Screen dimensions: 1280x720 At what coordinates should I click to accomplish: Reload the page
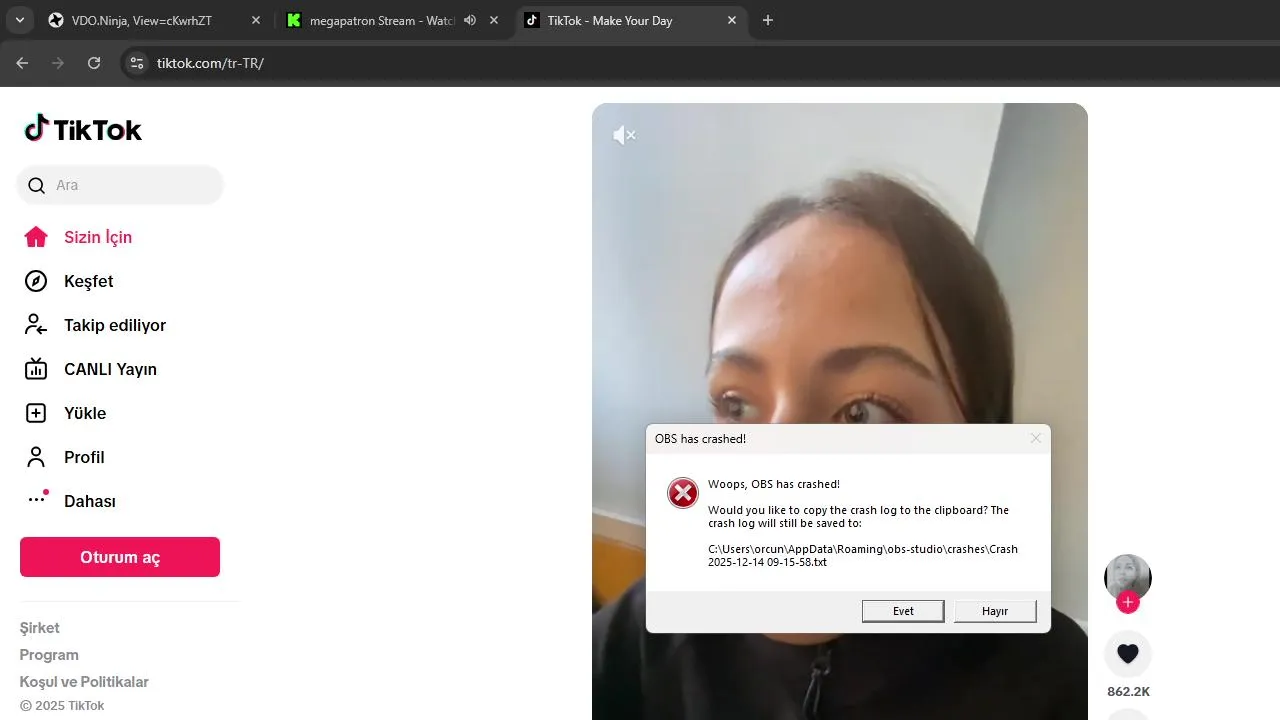(x=94, y=63)
